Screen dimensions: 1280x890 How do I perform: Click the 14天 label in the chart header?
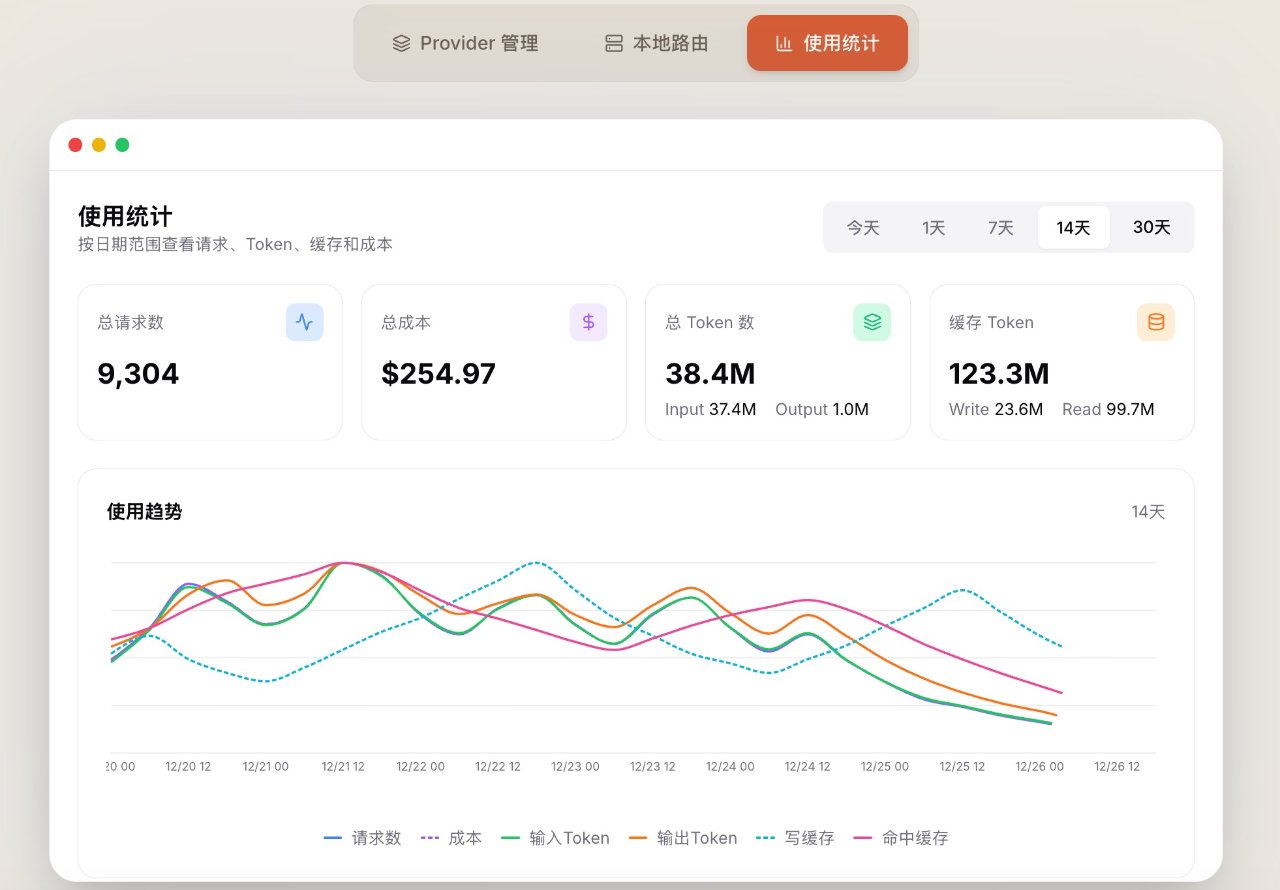[x=1148, y=512]
